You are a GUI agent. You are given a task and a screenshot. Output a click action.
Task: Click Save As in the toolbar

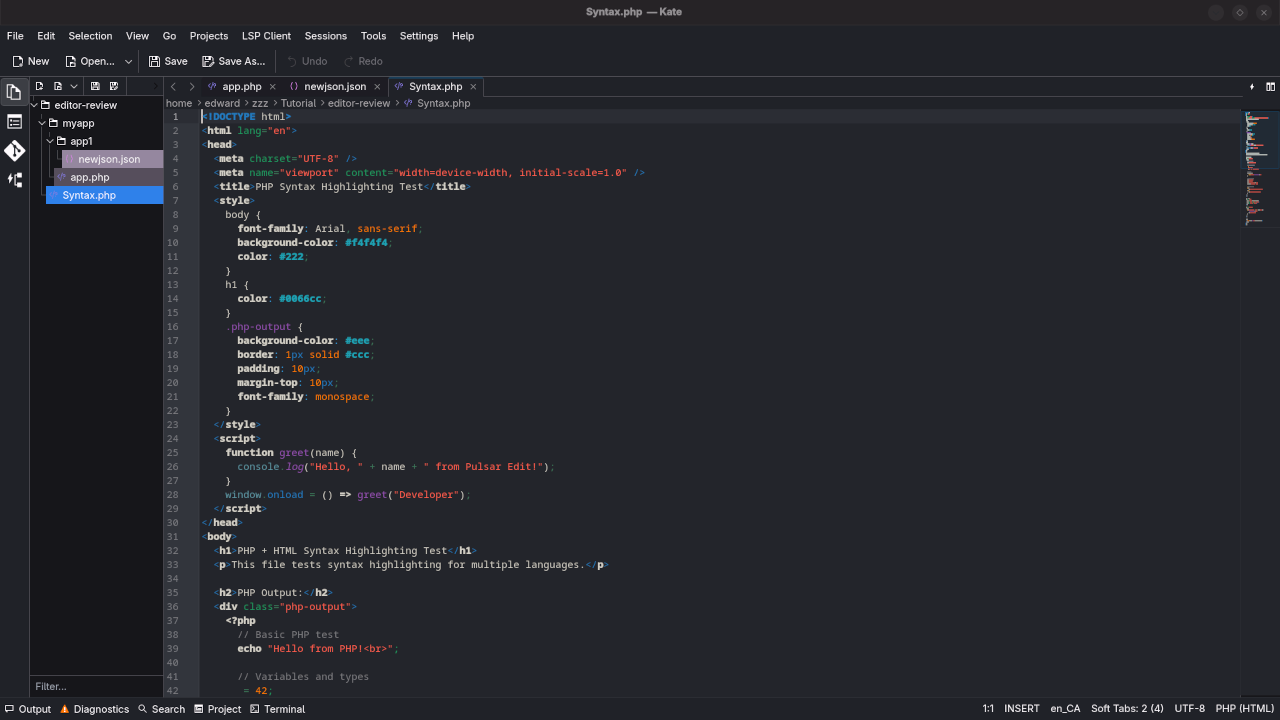pos(234,61)
